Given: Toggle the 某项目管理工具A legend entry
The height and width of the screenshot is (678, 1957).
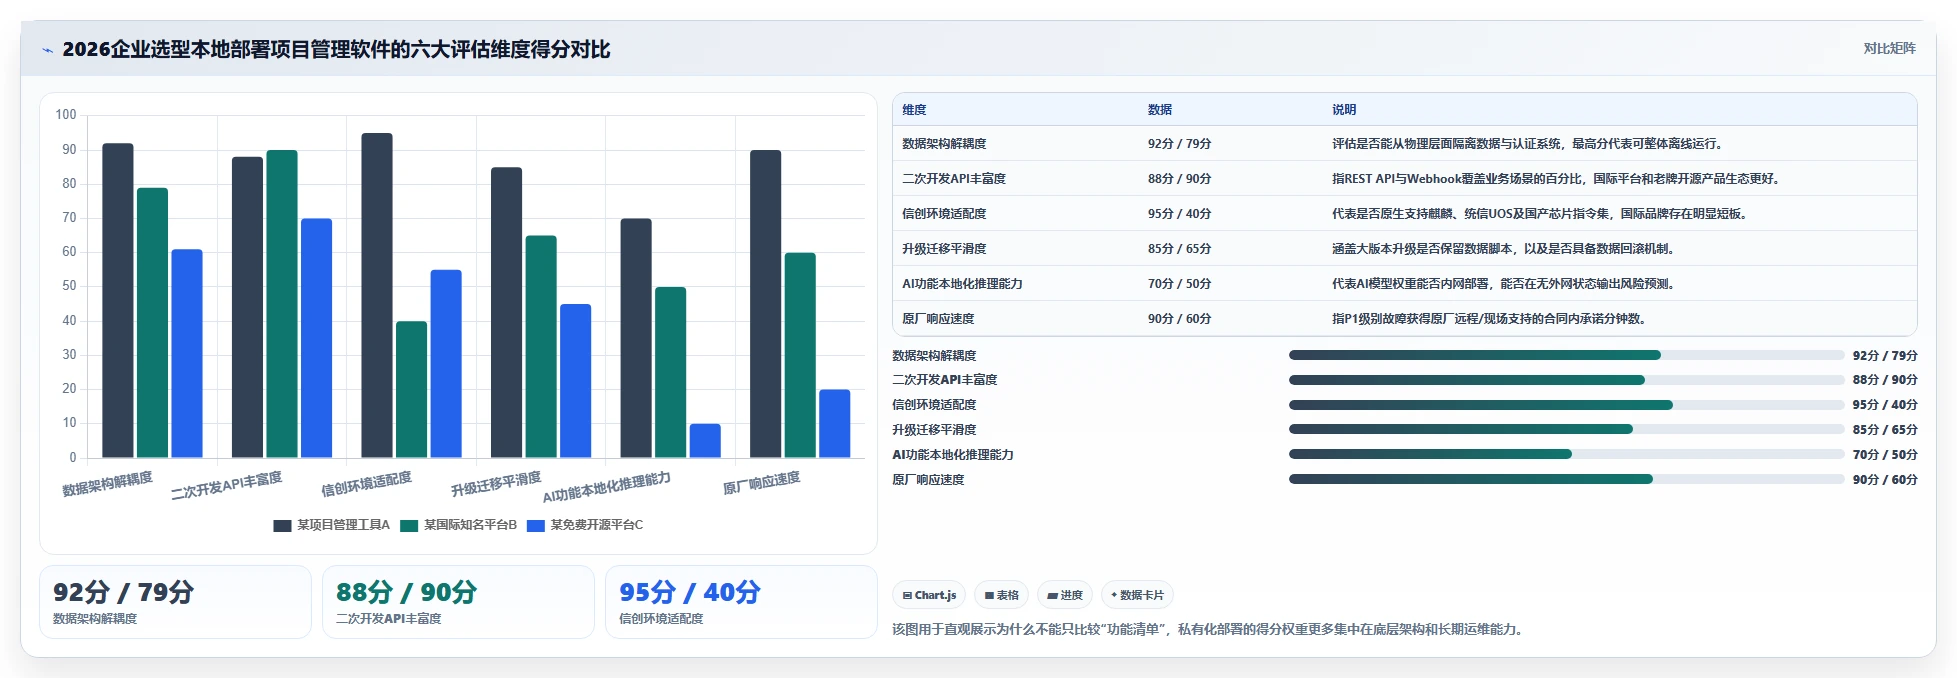Looking at the screenshot, I should coord(331,525).
